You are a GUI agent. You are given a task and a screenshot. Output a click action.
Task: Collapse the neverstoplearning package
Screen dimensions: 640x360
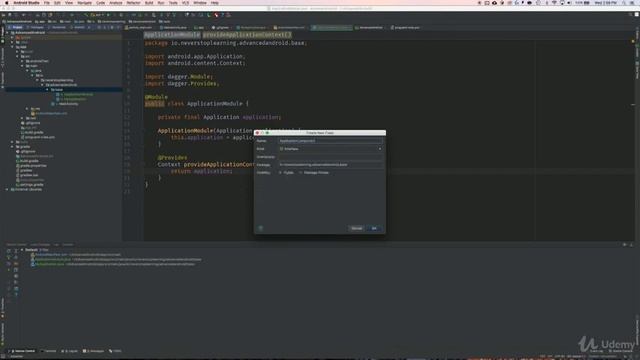[37, 80]
